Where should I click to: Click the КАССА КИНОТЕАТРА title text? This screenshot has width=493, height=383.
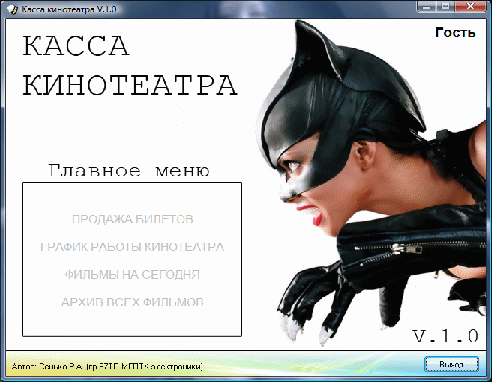(x=130, y=65)
